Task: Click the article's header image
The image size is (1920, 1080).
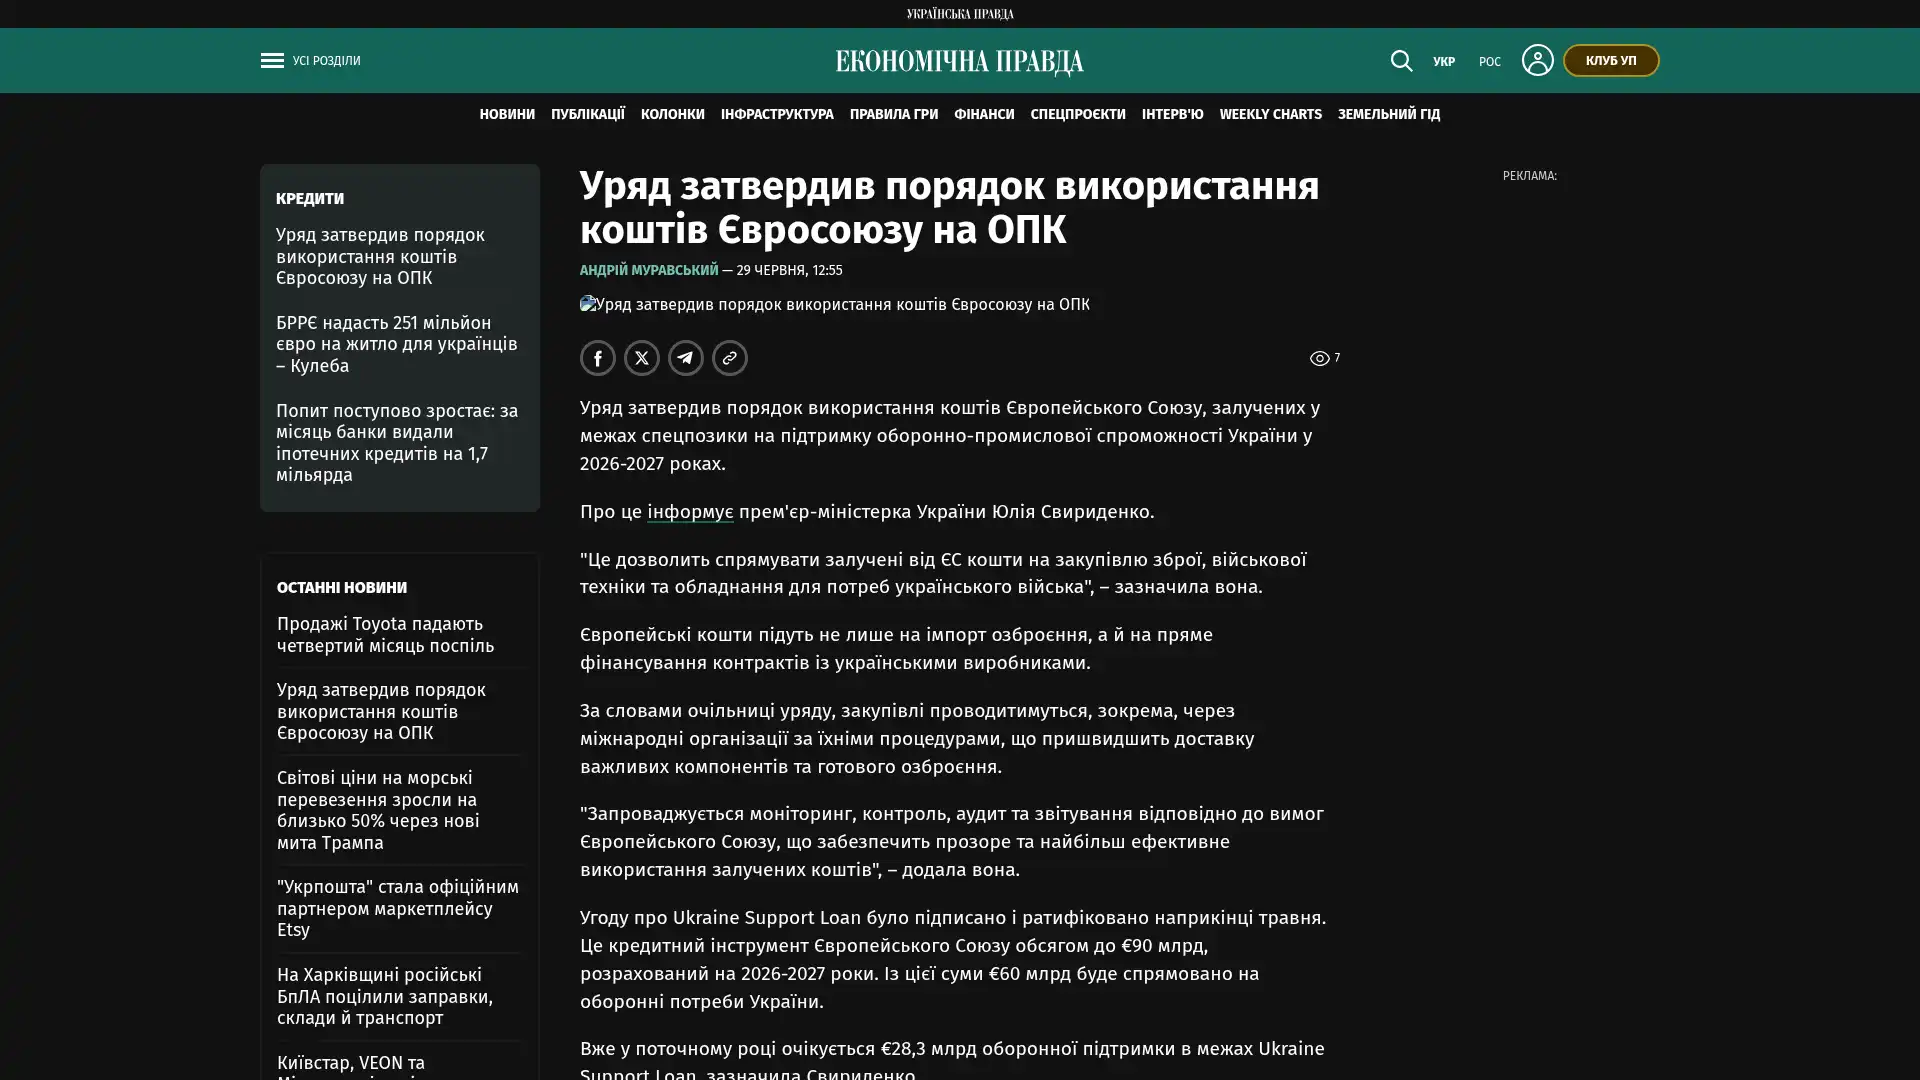Action: coord(835,304)
